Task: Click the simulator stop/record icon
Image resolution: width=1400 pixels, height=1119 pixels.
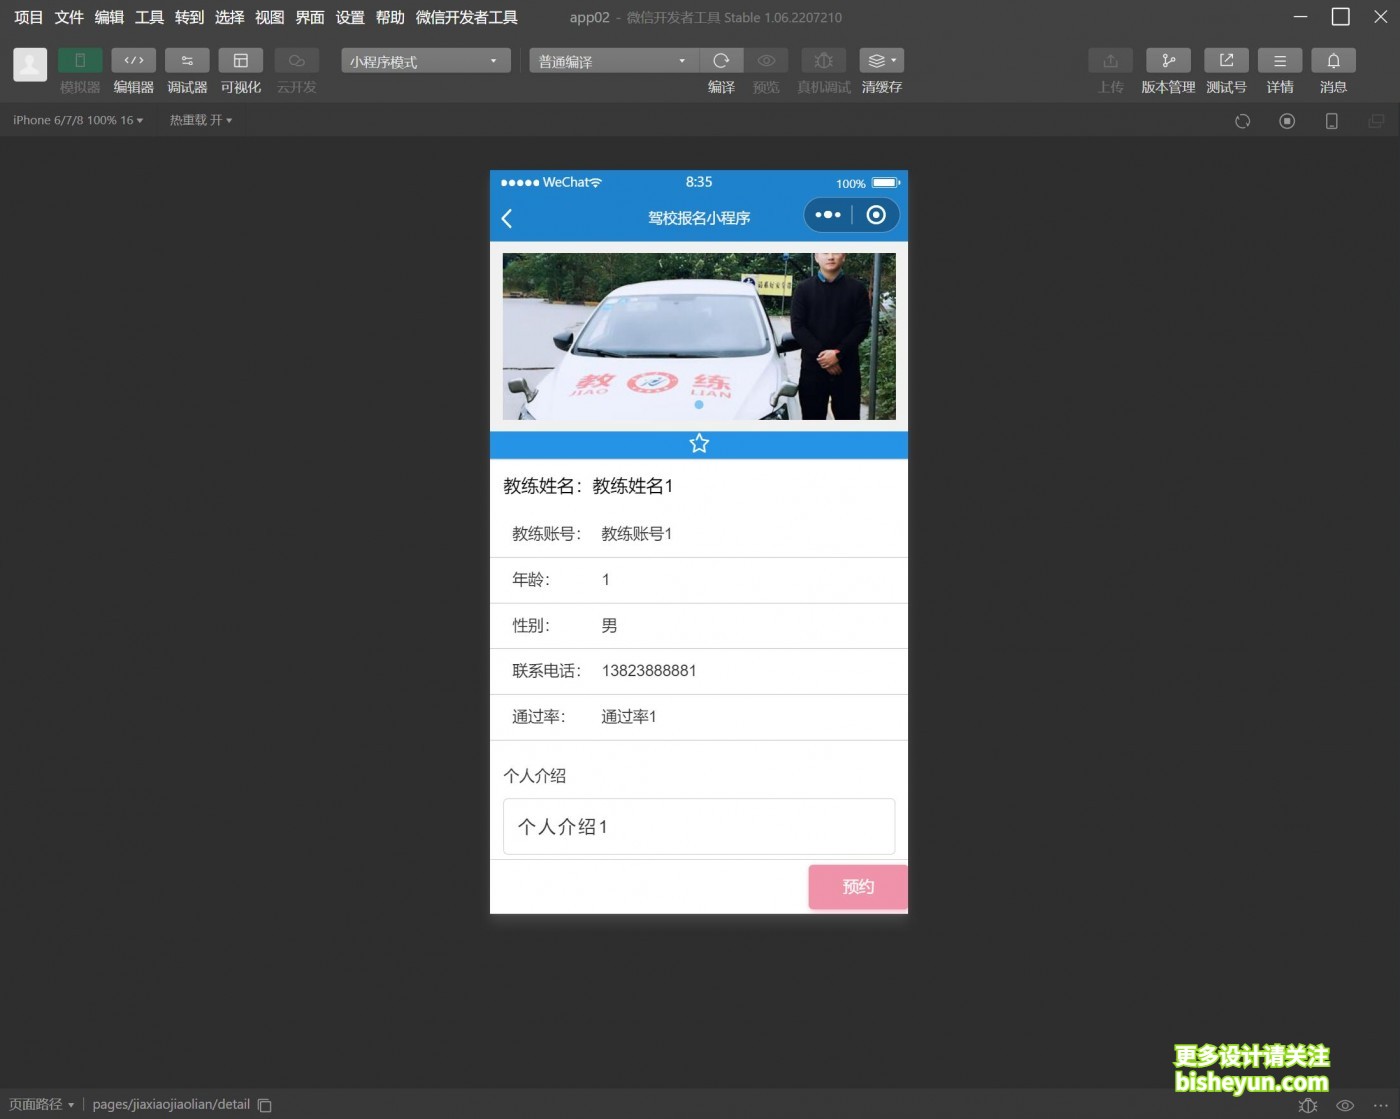Action: [1287, 121]
